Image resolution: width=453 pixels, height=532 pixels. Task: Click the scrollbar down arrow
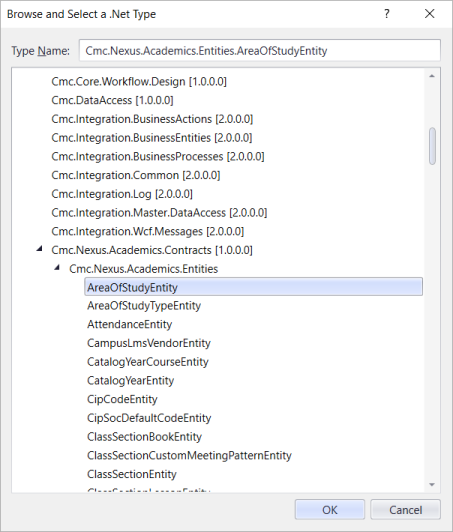pos(432,484)
